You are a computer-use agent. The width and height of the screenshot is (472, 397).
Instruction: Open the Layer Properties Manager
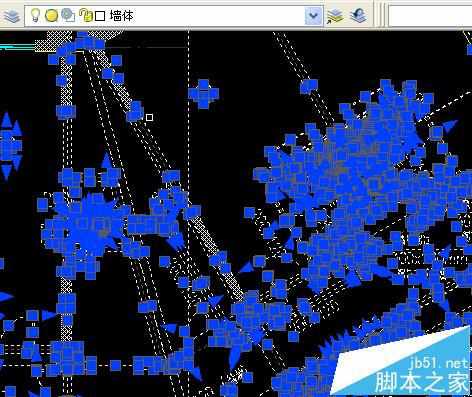[x=12, y=16]
